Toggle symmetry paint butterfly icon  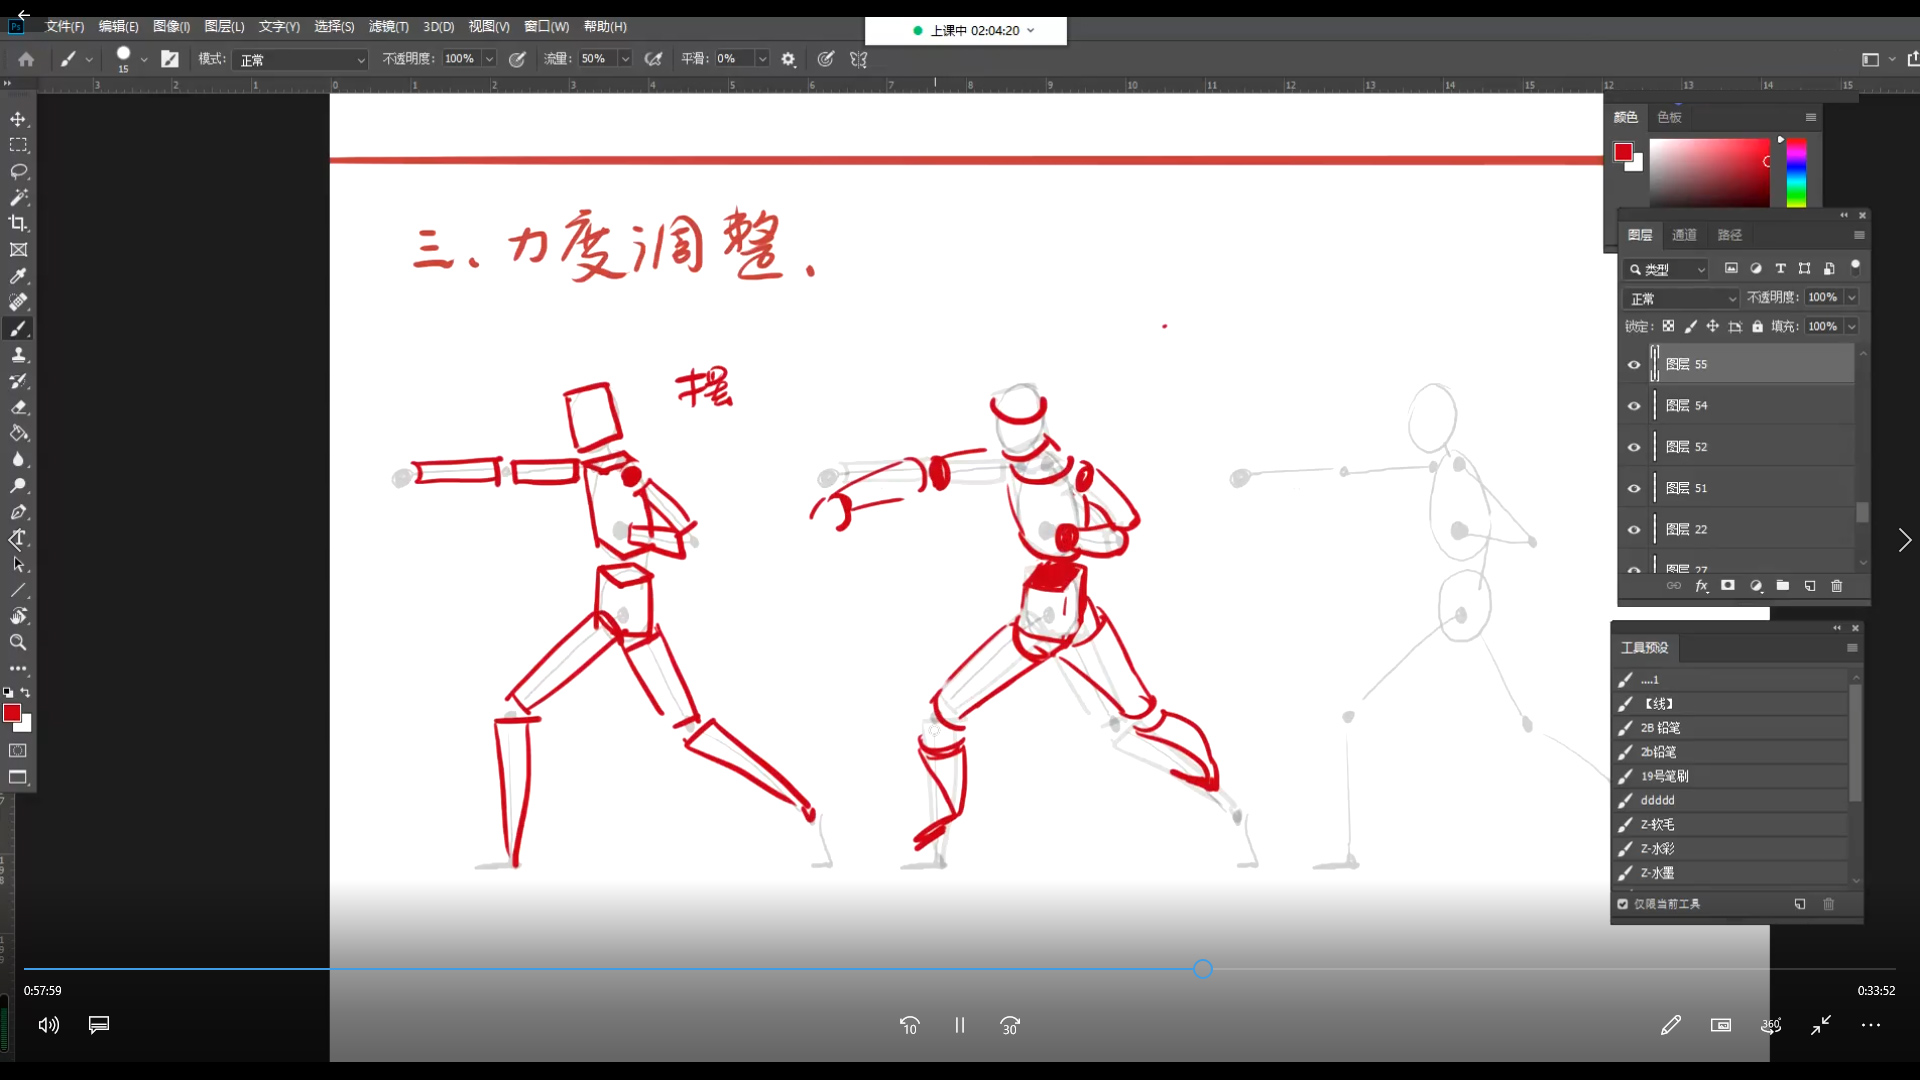pos(858,59)
